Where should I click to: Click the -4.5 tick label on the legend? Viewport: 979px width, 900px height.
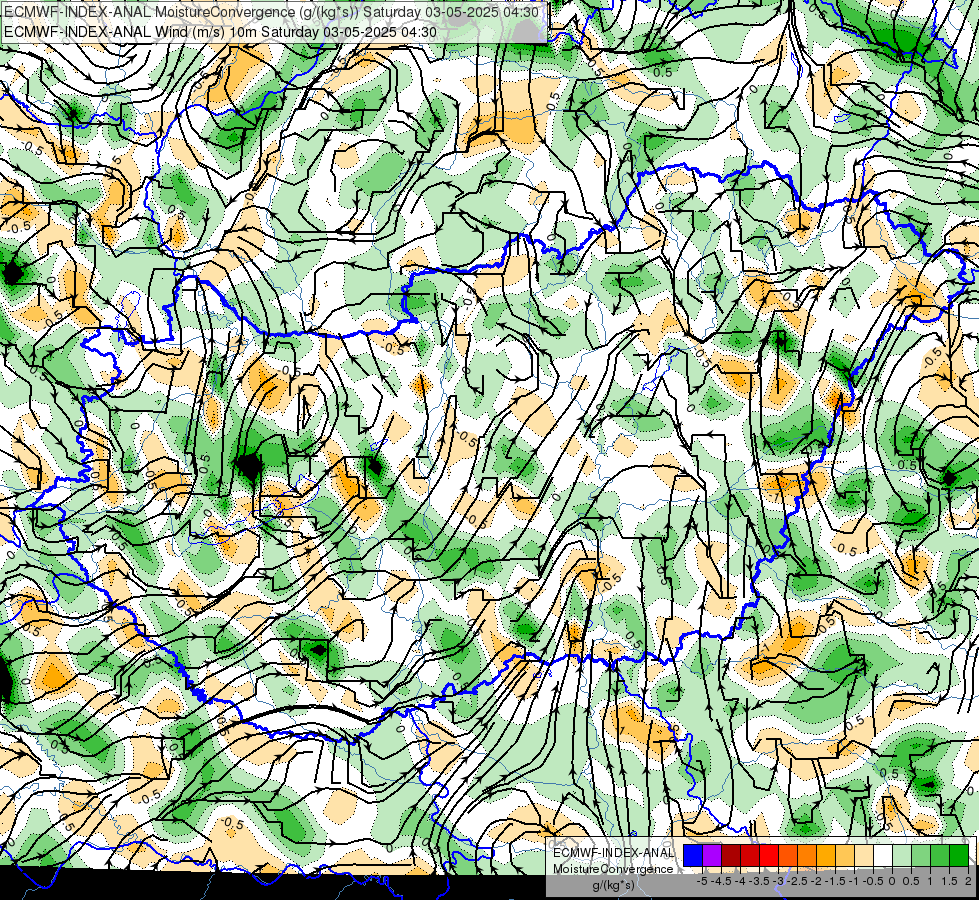coord(721,881)
